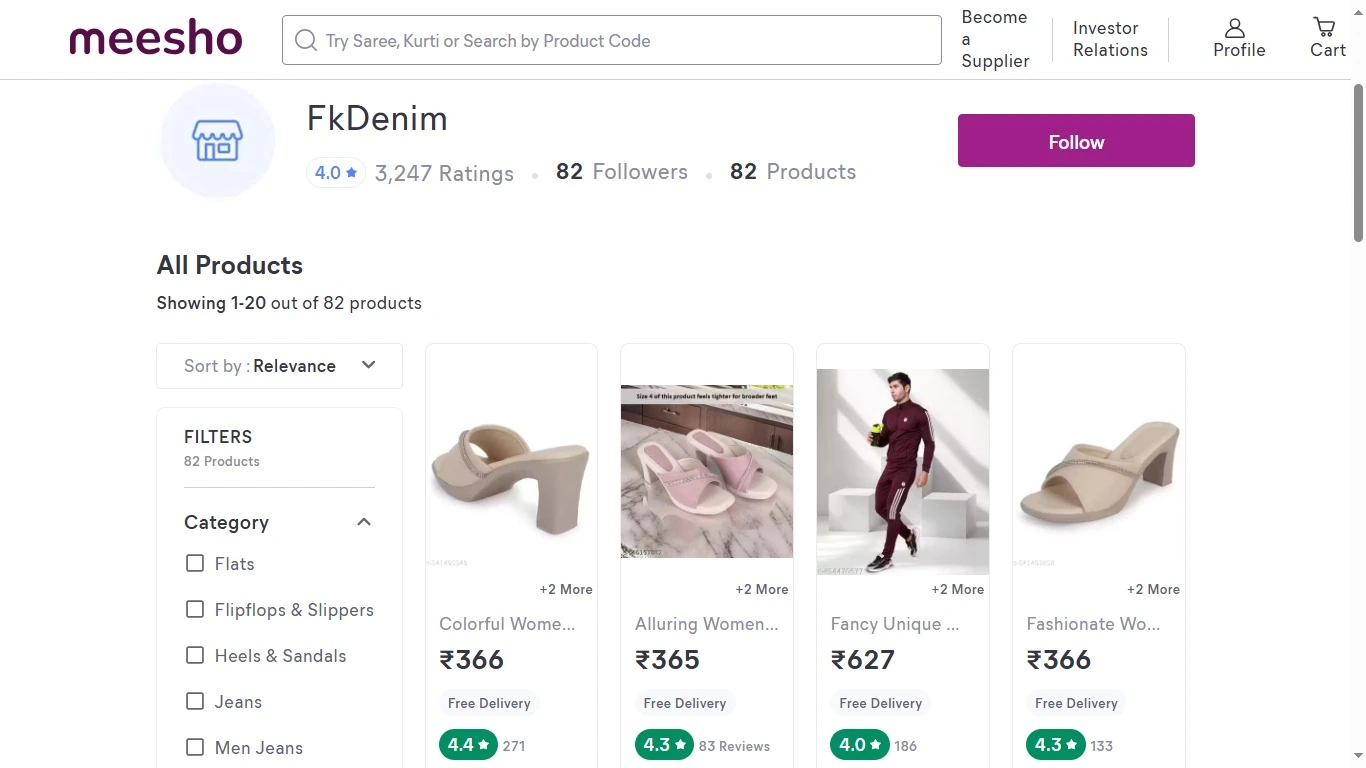Click the page vertical scrollbar

[1358, 163]
